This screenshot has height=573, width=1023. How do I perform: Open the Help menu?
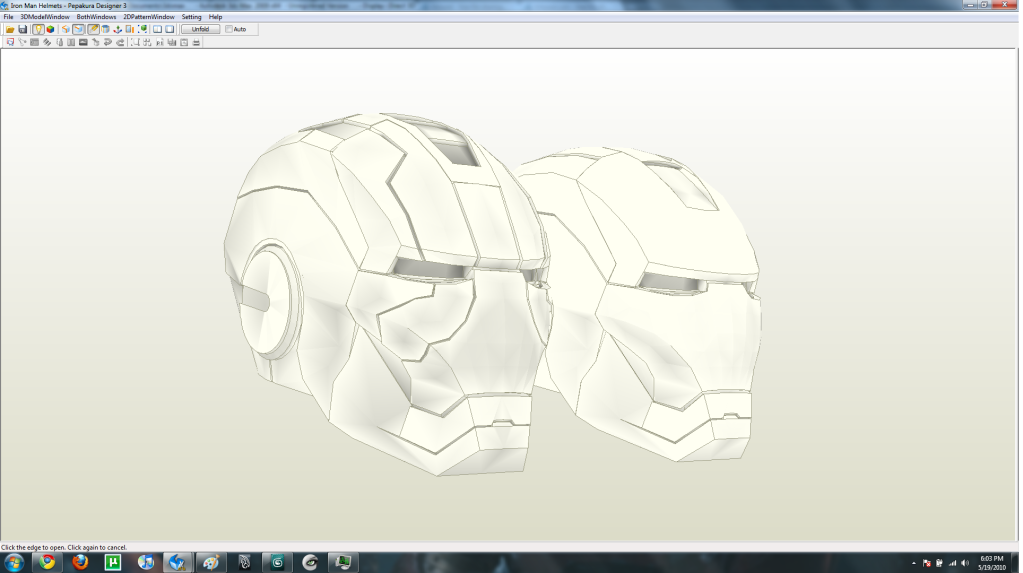point(215,17)
